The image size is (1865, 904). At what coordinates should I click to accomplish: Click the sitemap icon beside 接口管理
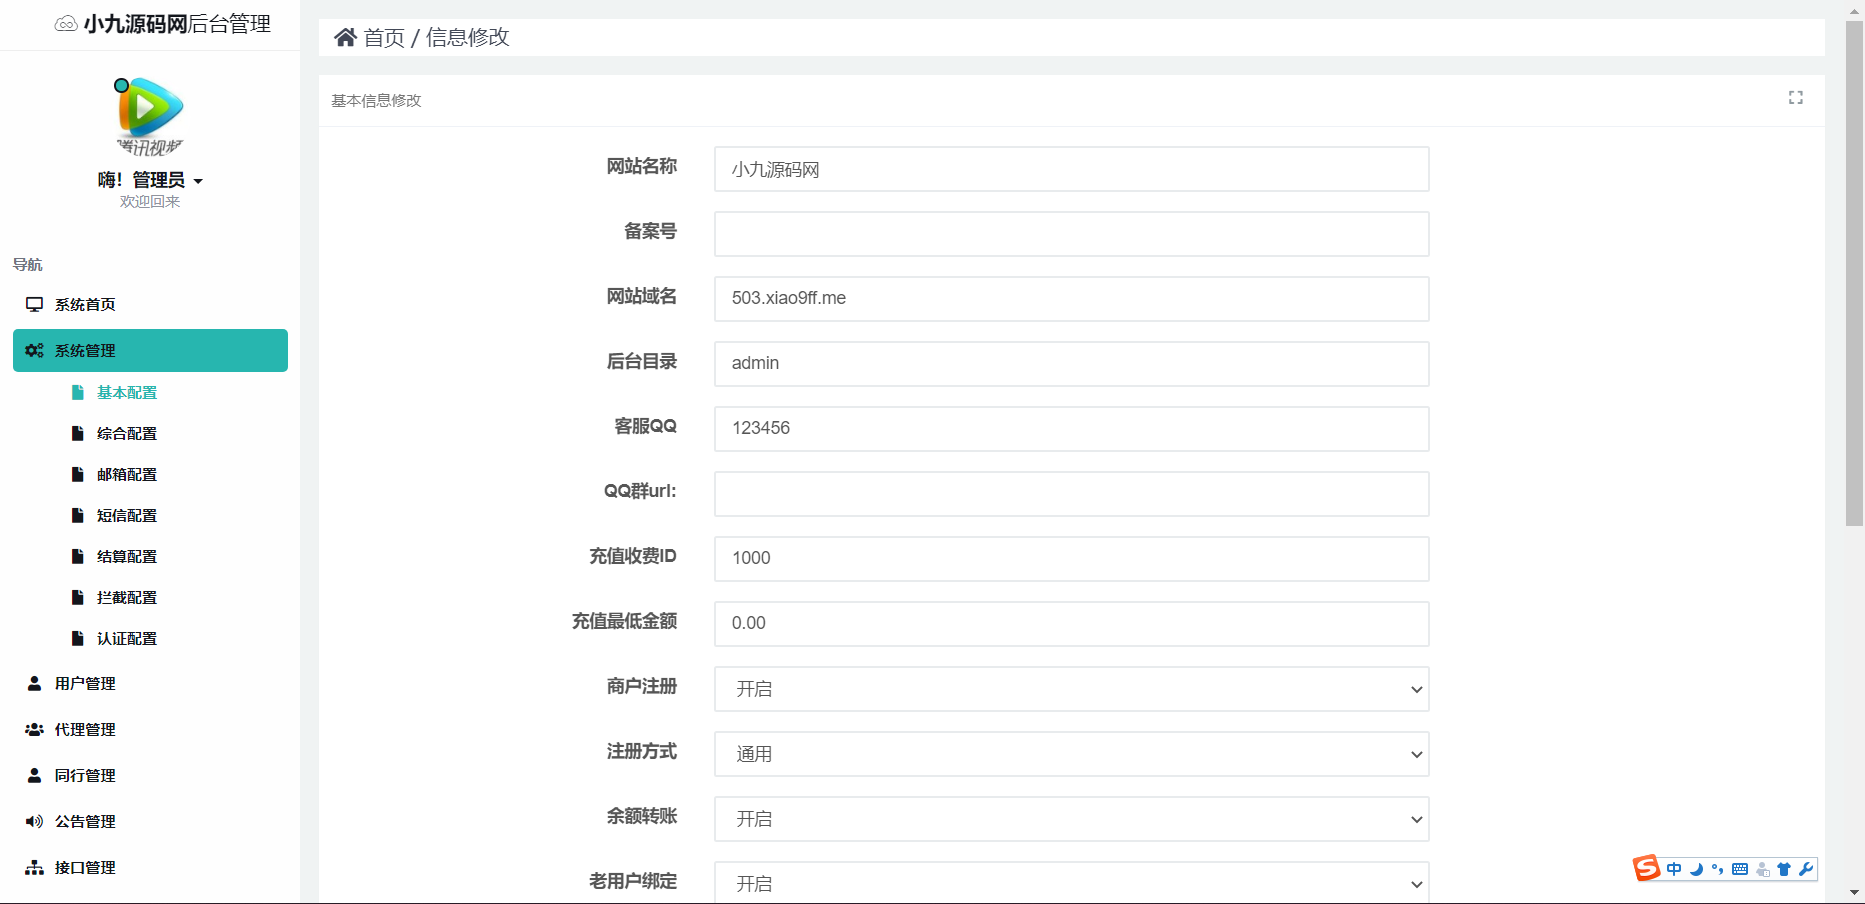pos(35,867)
